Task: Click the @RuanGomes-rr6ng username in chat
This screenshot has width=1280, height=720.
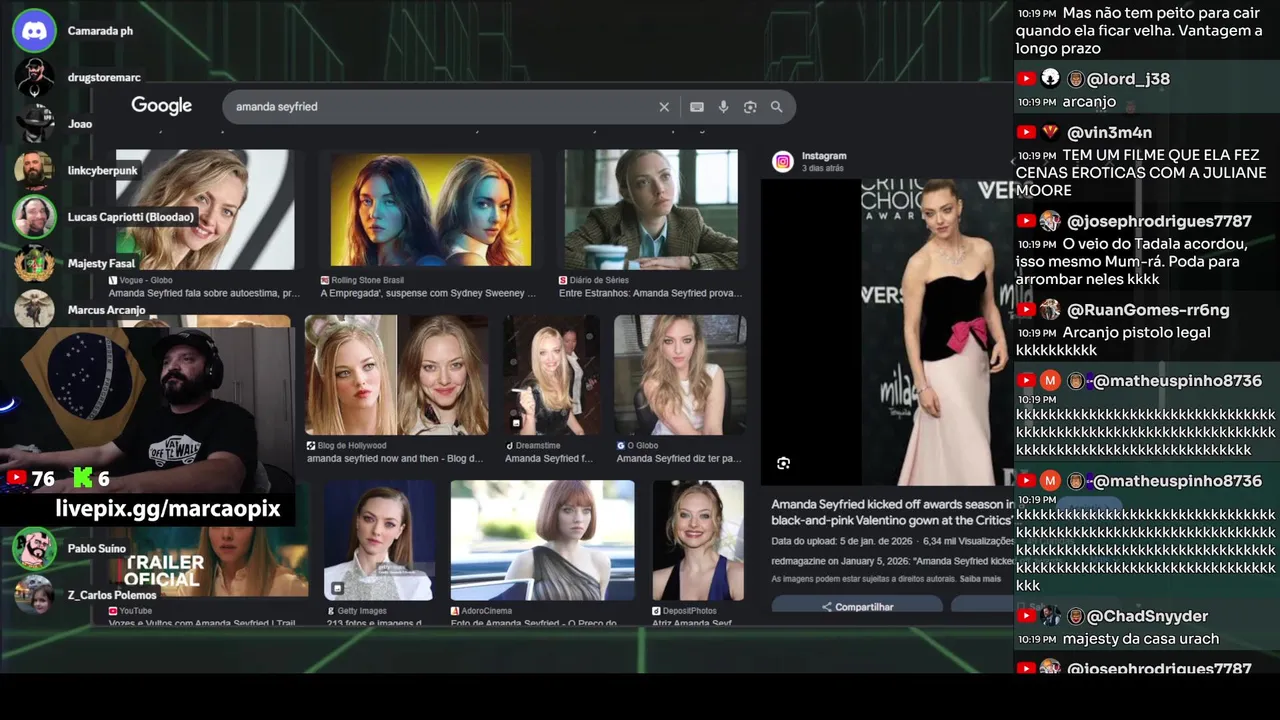Action: point(1148,310)
